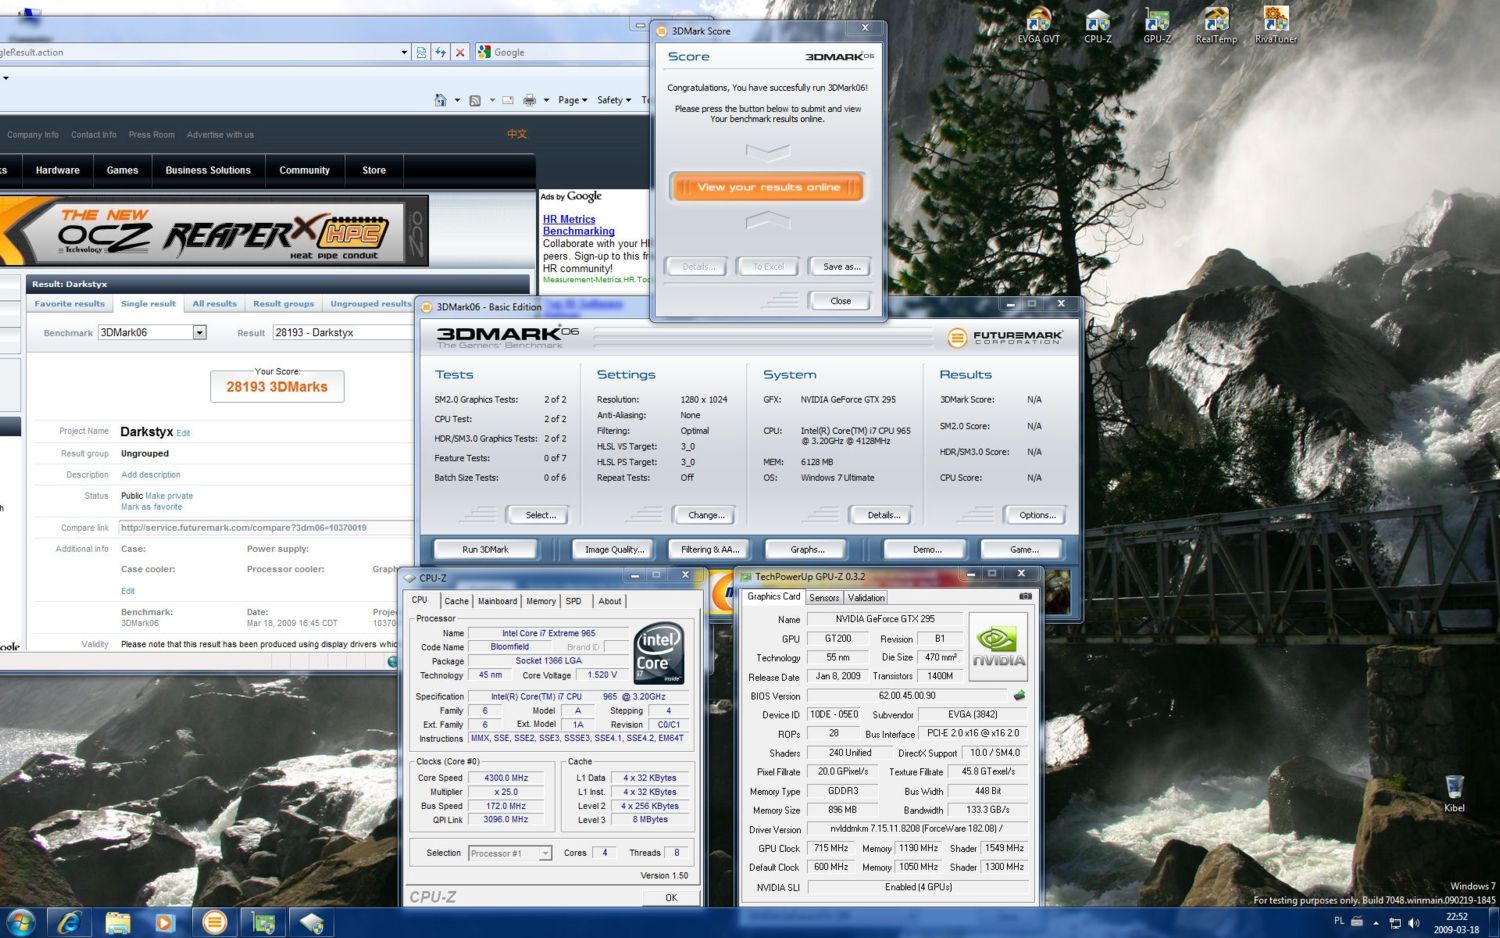Click the Read Mail icon in browser toolbar

(x=507, y=100)
